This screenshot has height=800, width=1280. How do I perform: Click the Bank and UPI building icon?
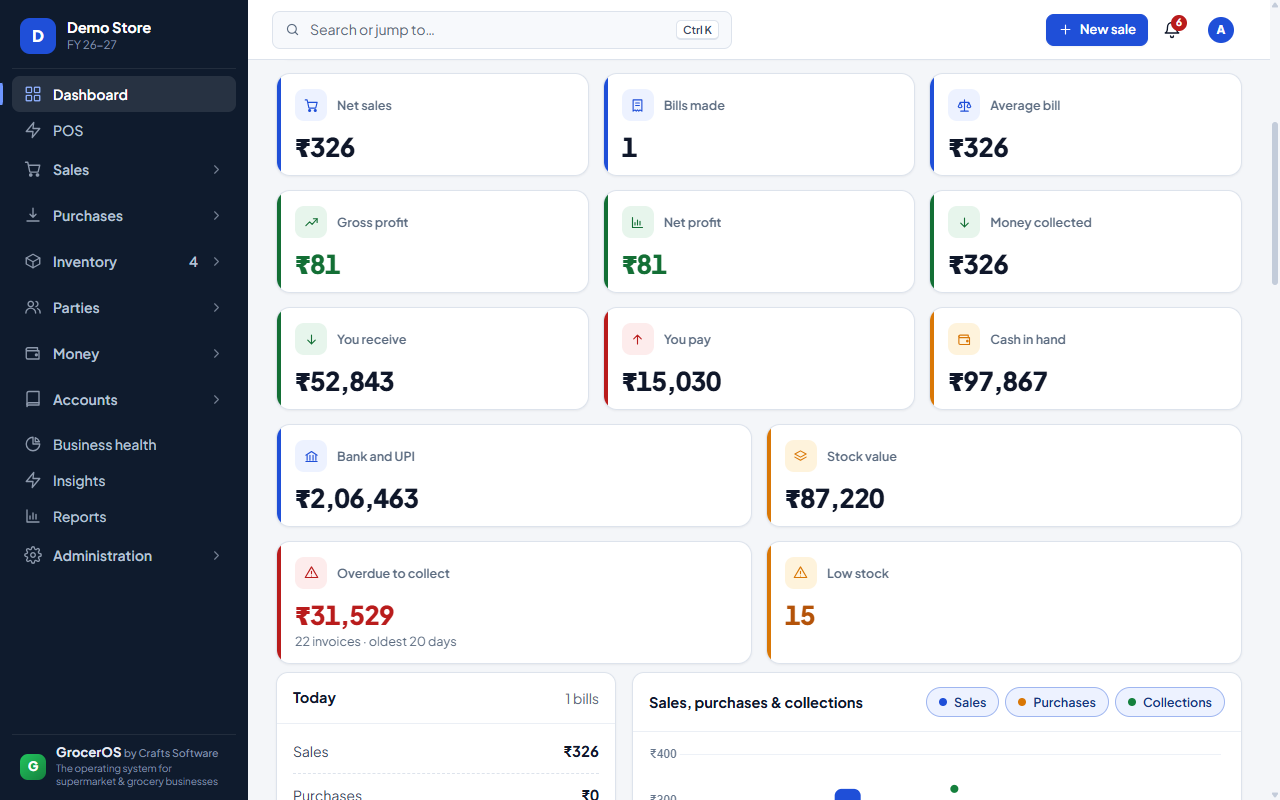pyautogui.click(x=311, y=456)
